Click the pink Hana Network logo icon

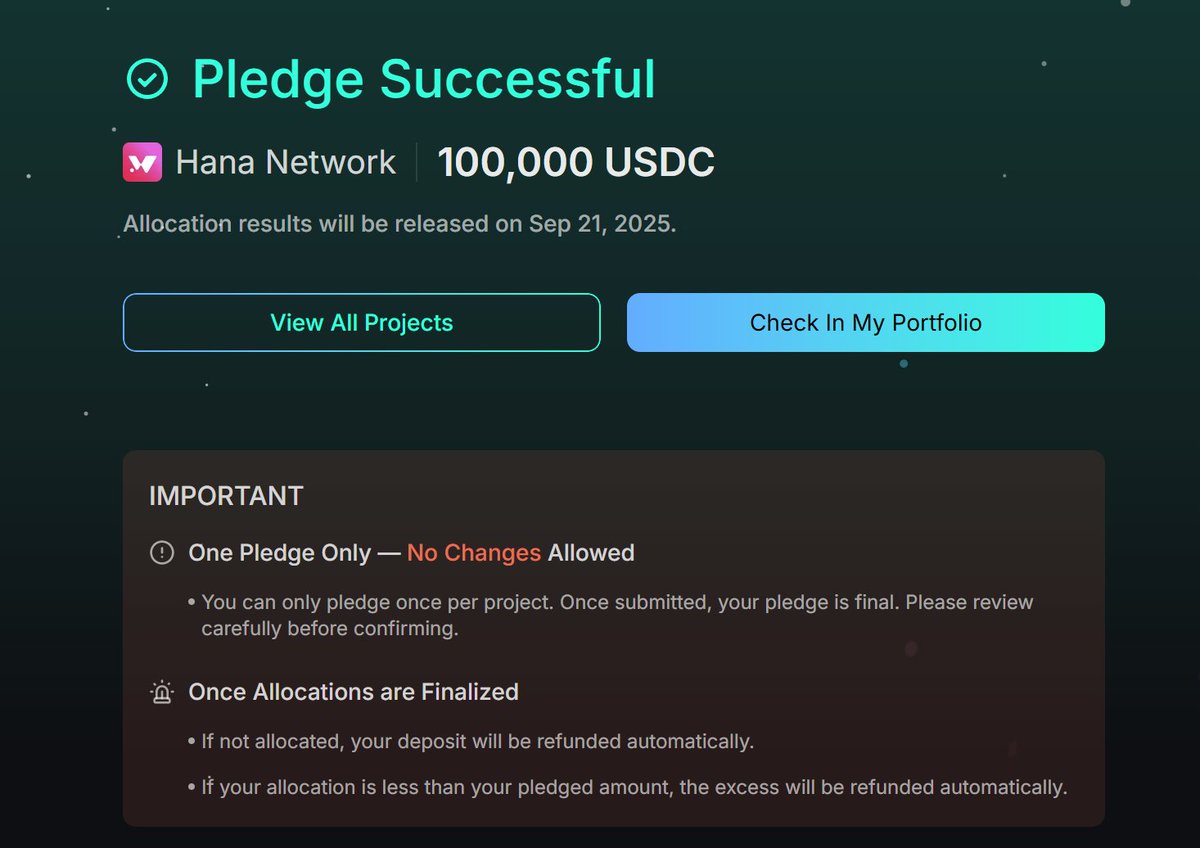click(142, 162)
